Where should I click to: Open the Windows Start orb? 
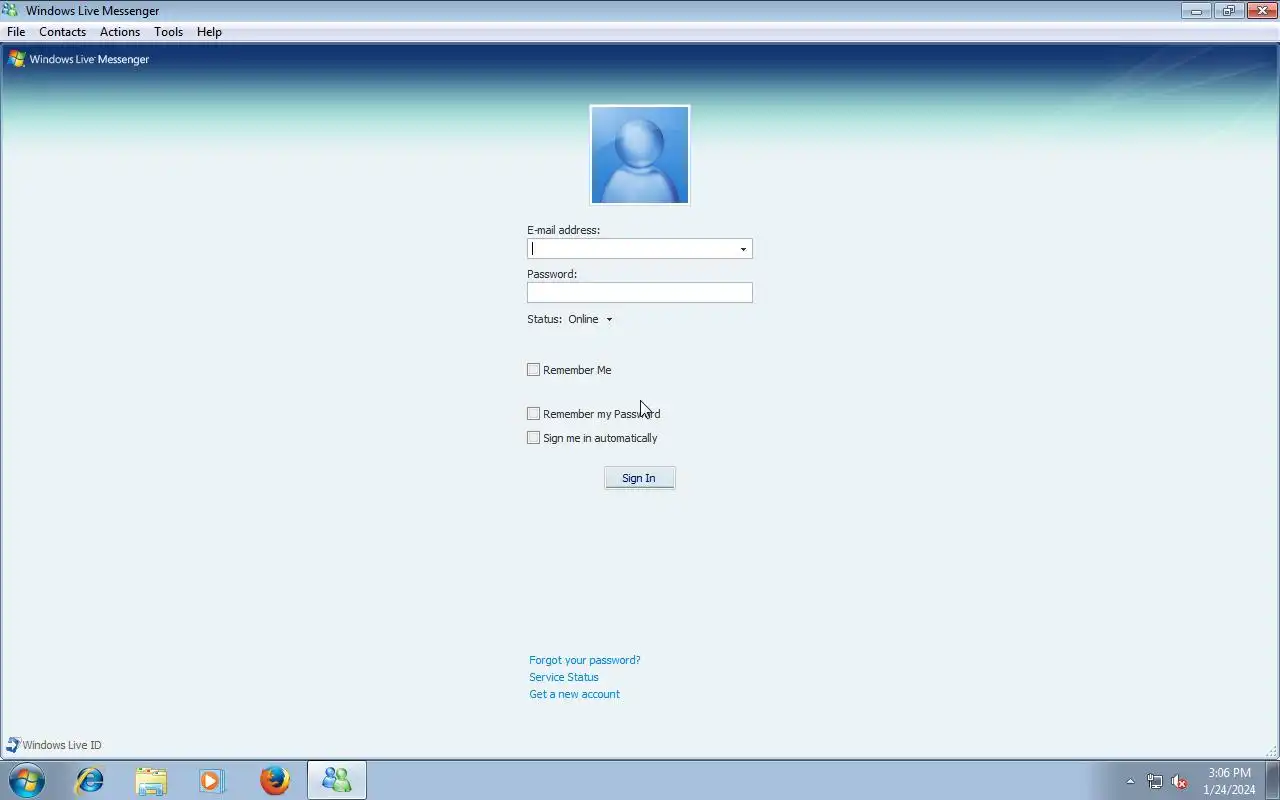[27, 780]
